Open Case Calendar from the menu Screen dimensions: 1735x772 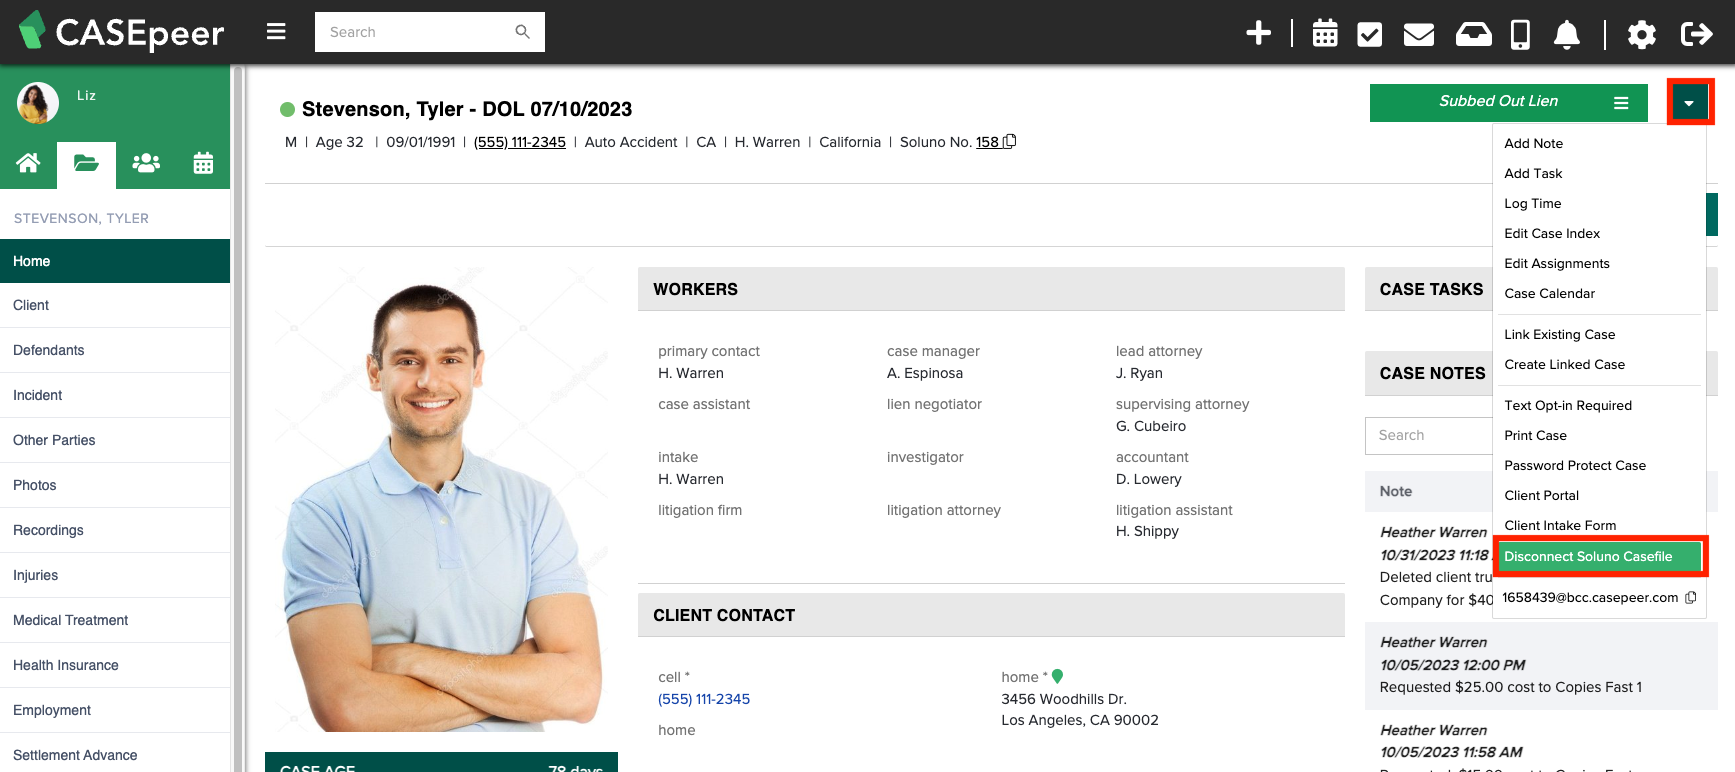[1549, 293]
